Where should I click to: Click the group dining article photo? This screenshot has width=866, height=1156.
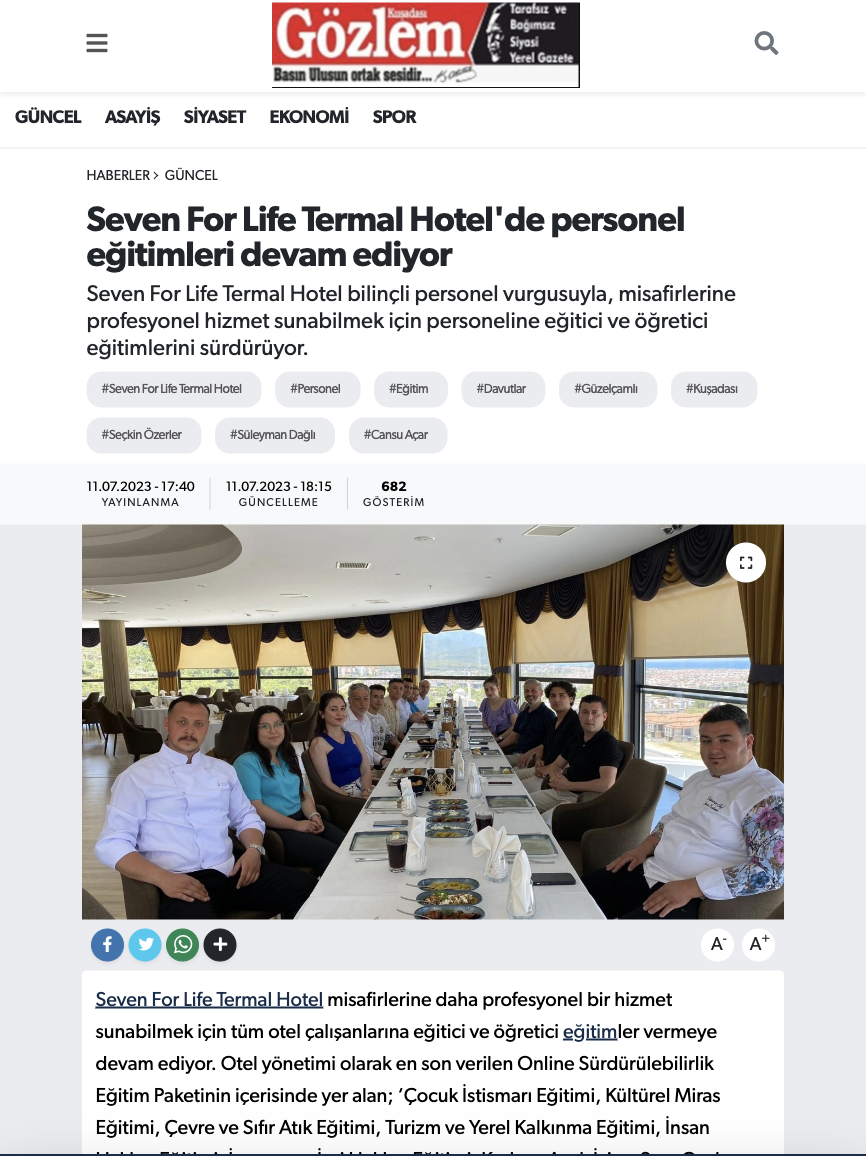point(433,722)
